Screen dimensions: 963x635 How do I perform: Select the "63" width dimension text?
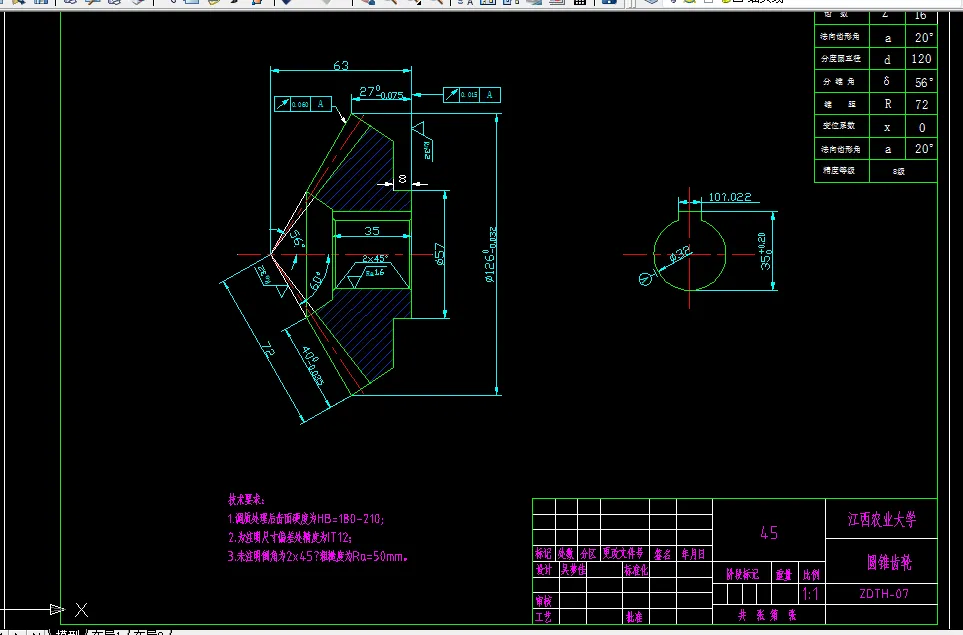coord(341,65)
